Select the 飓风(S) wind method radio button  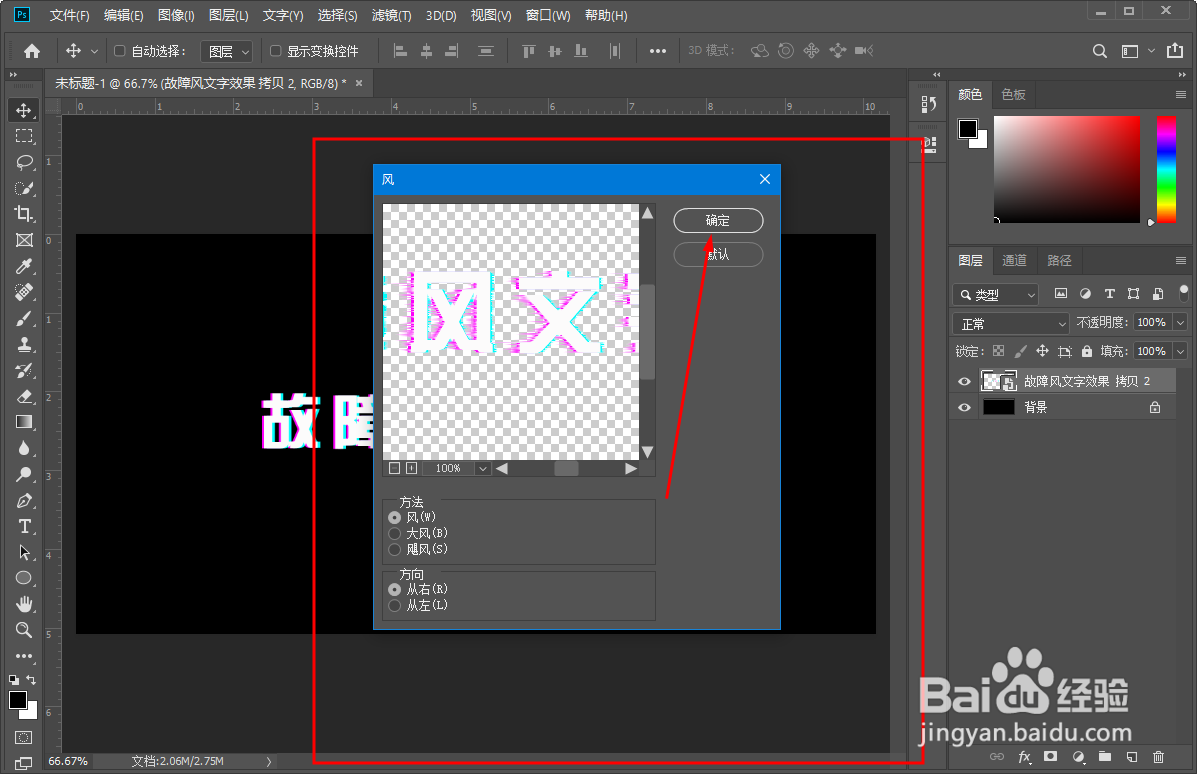click(395, 548)
